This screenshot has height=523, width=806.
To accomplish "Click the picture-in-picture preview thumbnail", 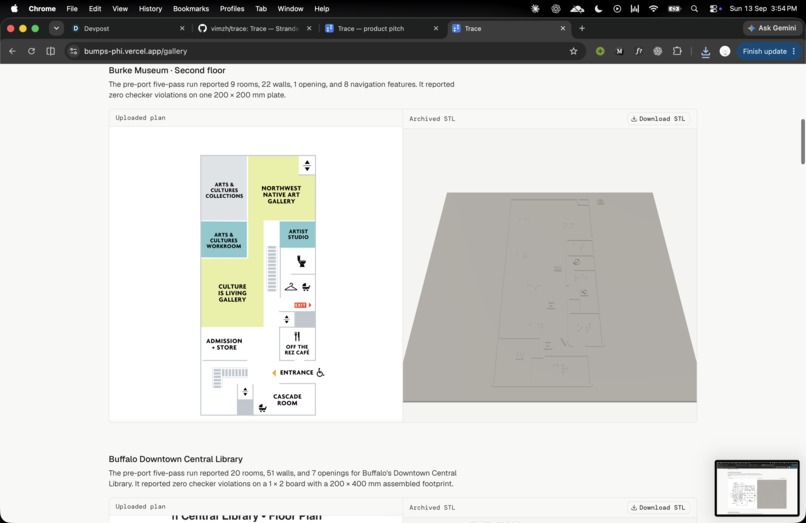I will pos(757,488).
